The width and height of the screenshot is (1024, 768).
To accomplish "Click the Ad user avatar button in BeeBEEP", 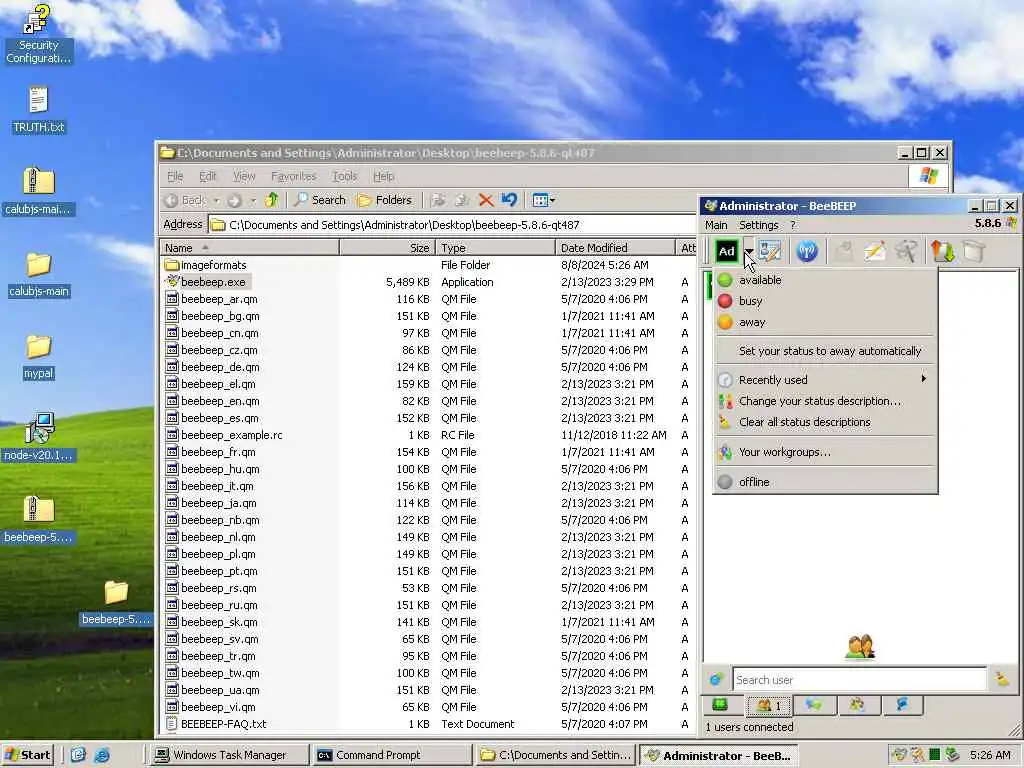I will [x=726, y=251].
